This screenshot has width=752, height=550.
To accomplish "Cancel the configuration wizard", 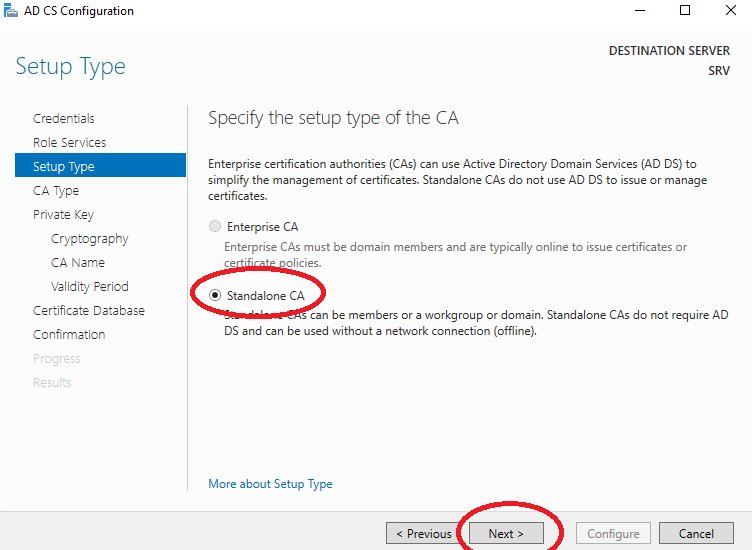I will point(696,533).
